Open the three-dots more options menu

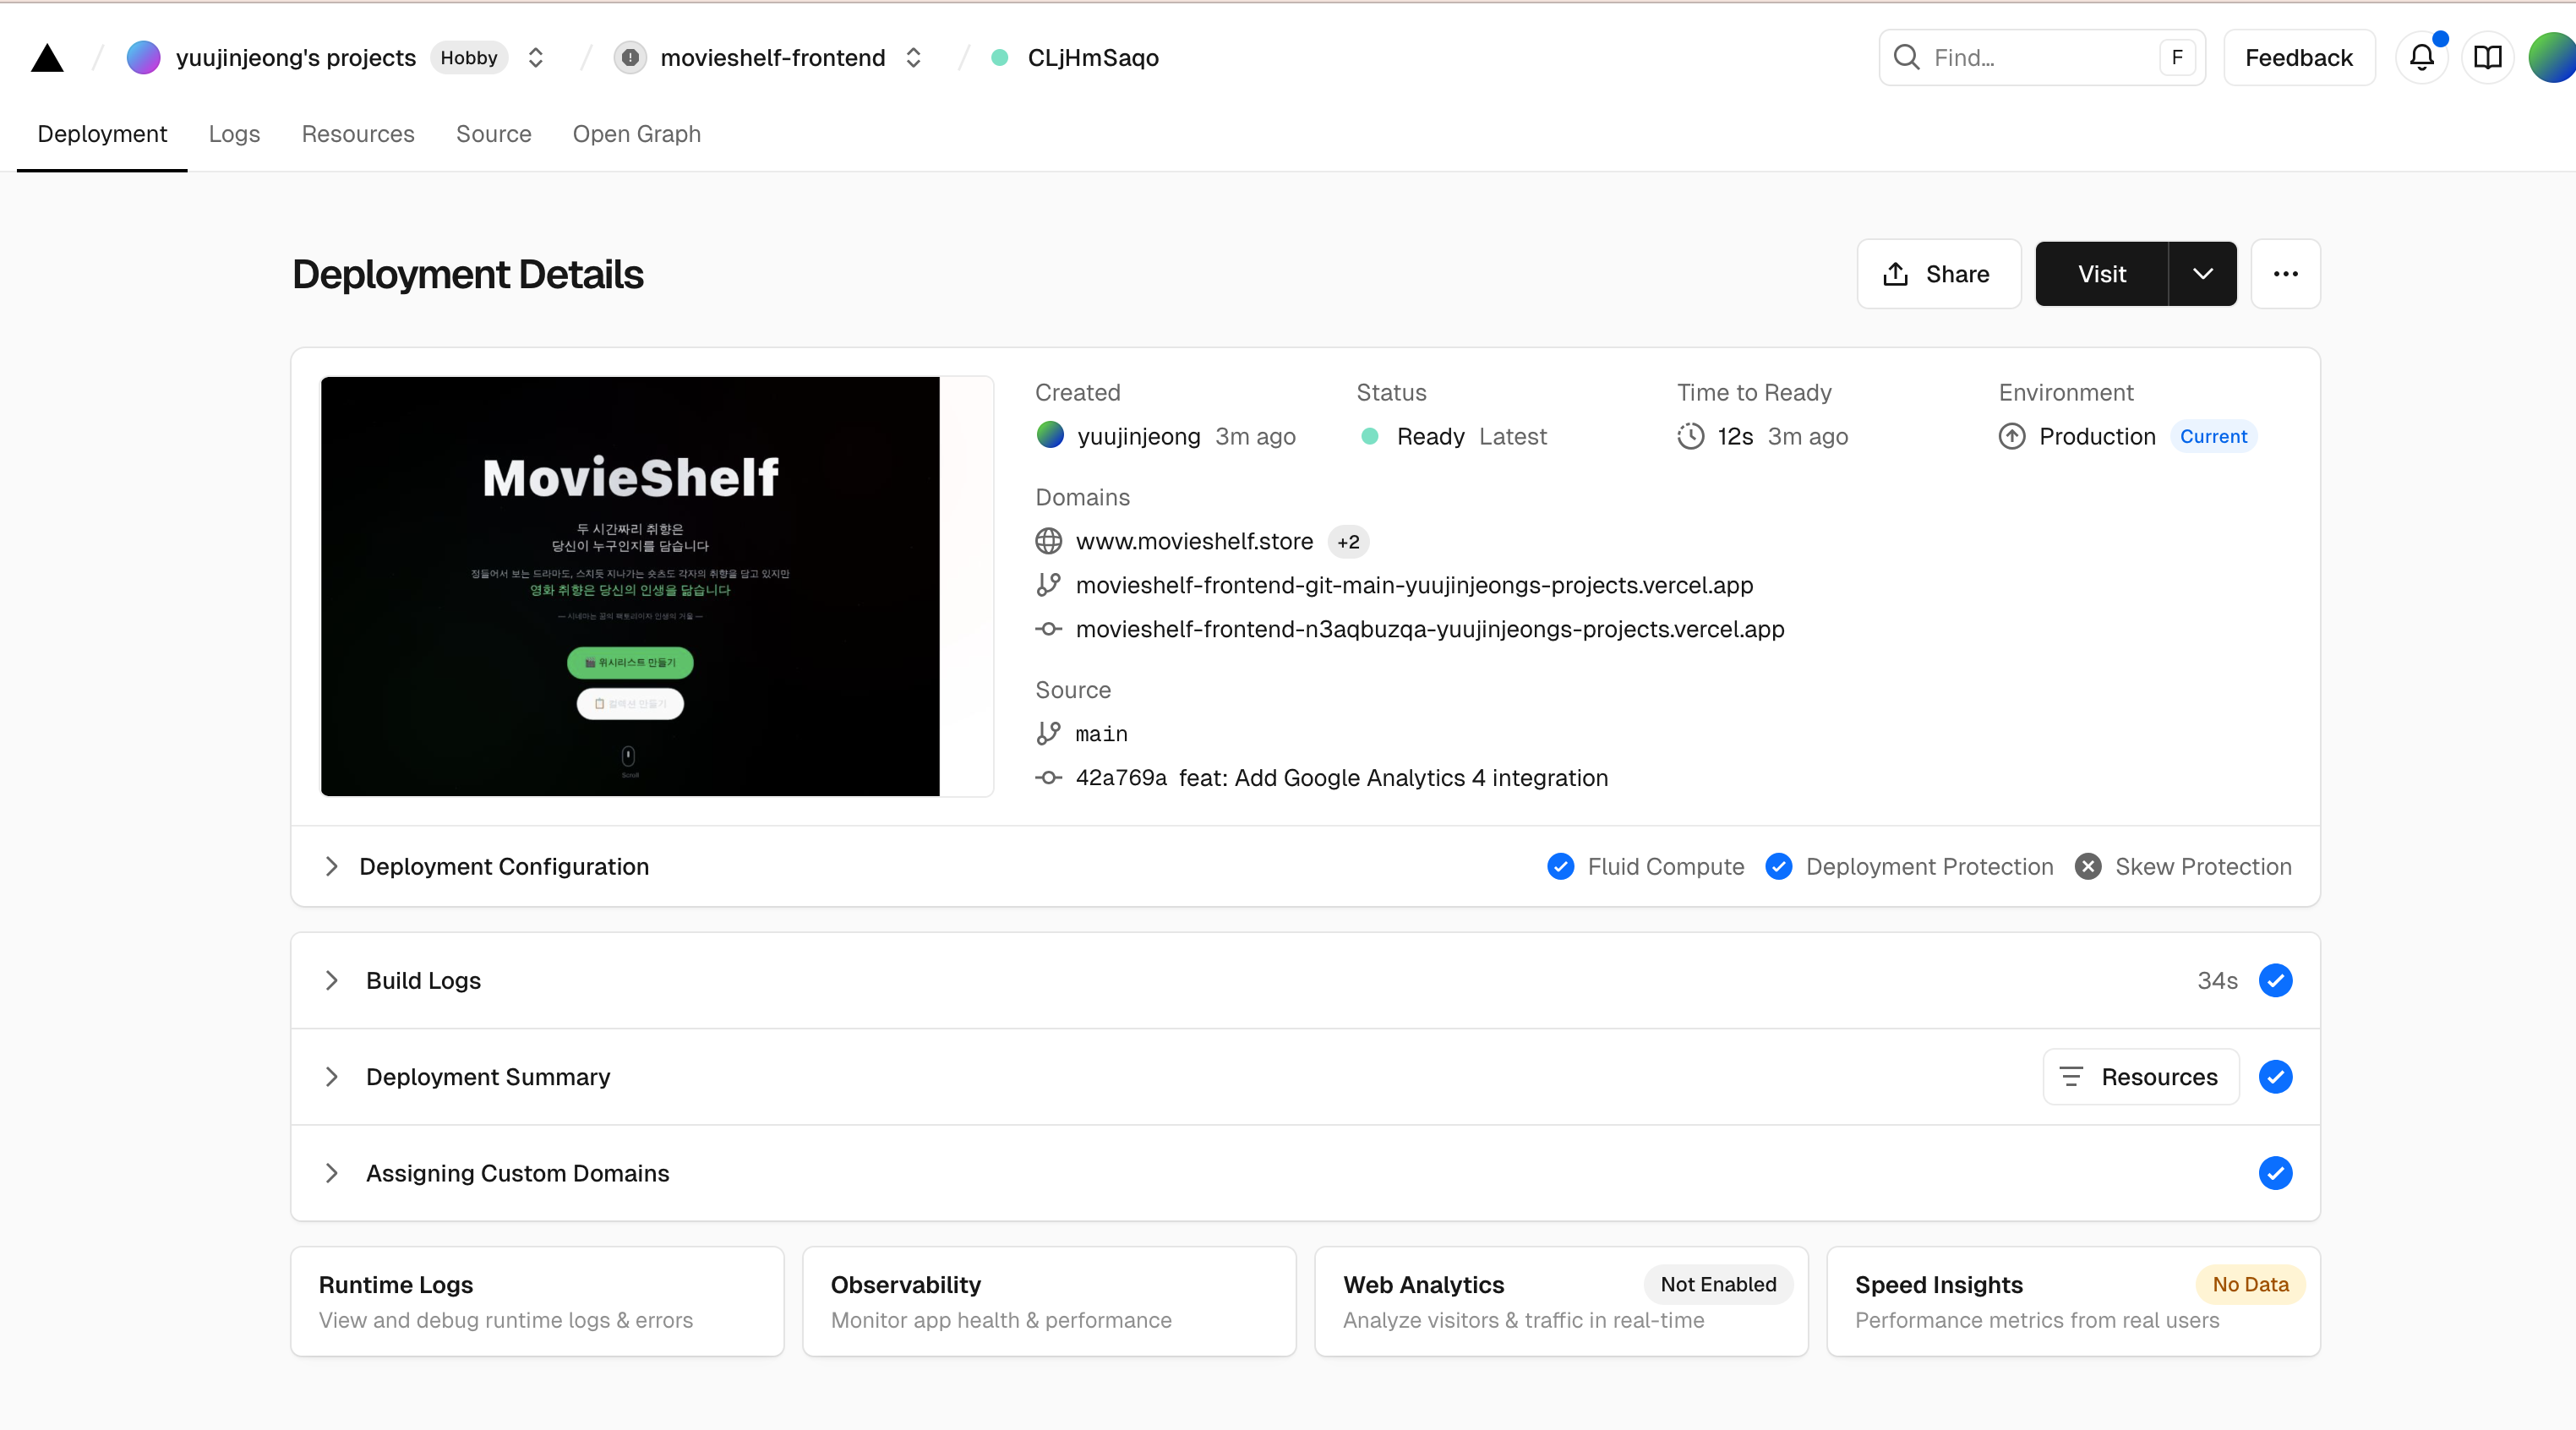2285,274
